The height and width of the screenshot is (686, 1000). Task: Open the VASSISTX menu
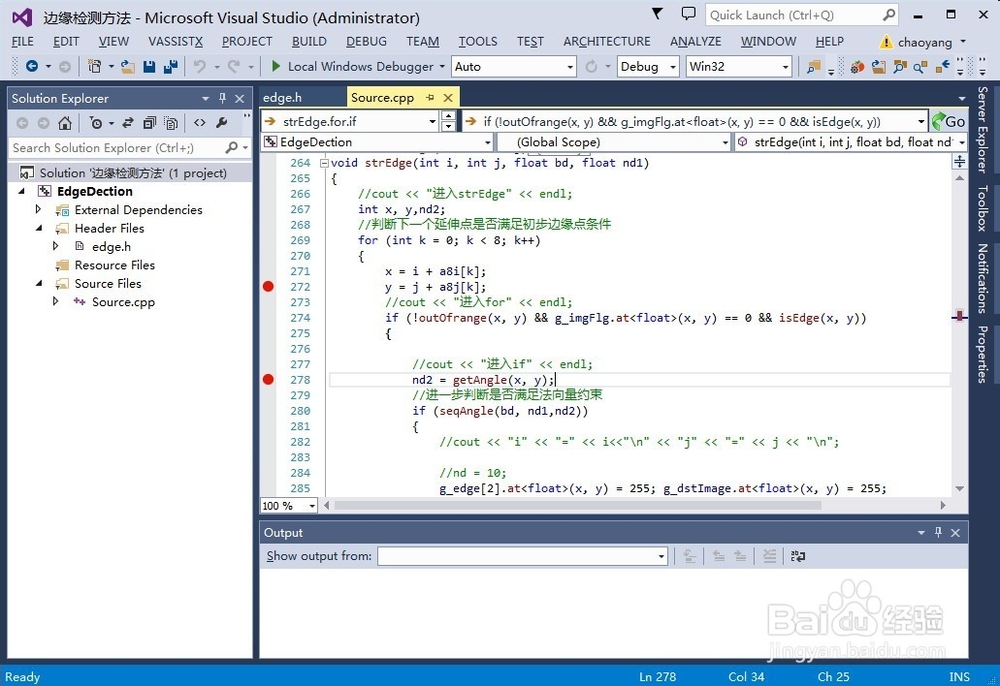(175, 41)
